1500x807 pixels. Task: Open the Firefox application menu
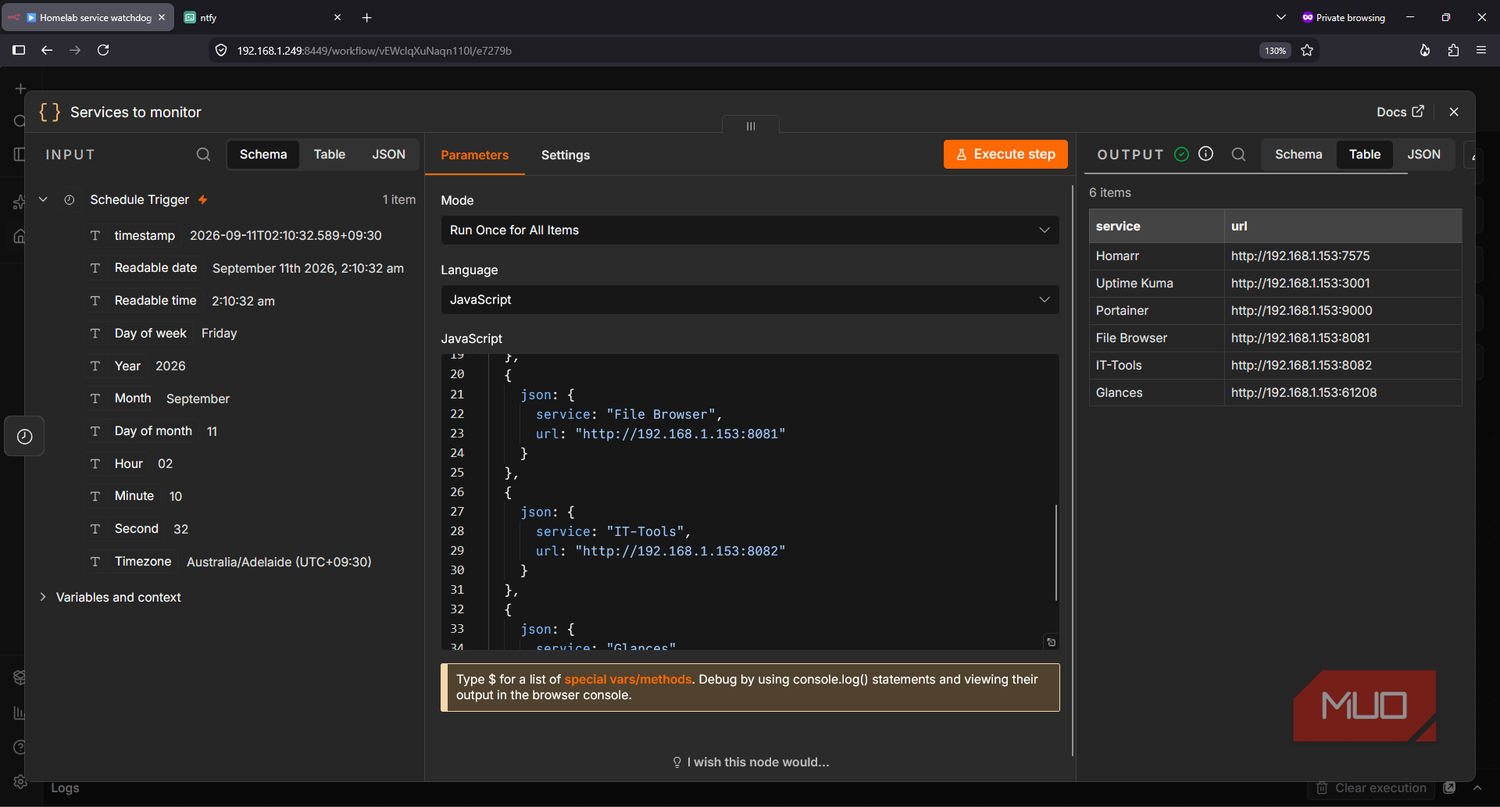[1482, 50]
